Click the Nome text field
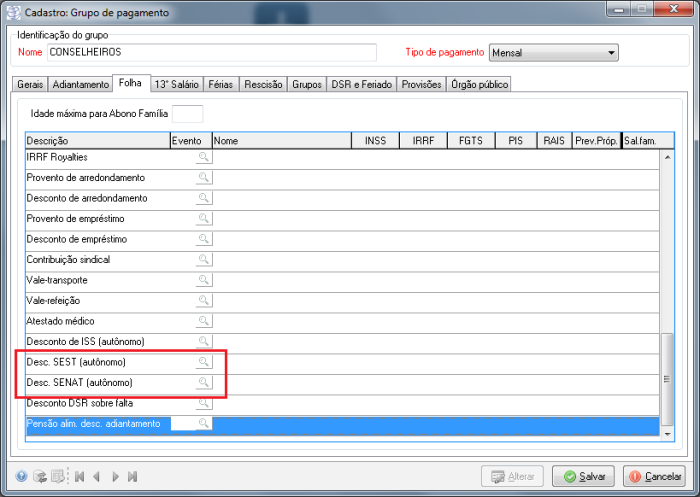Viewport: 700px width, 497px height. coord(211,52)
